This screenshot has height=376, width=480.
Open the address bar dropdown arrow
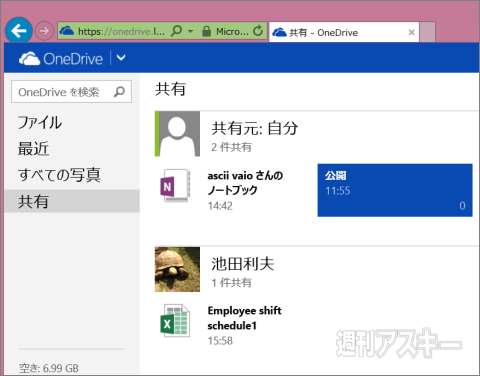190,31
